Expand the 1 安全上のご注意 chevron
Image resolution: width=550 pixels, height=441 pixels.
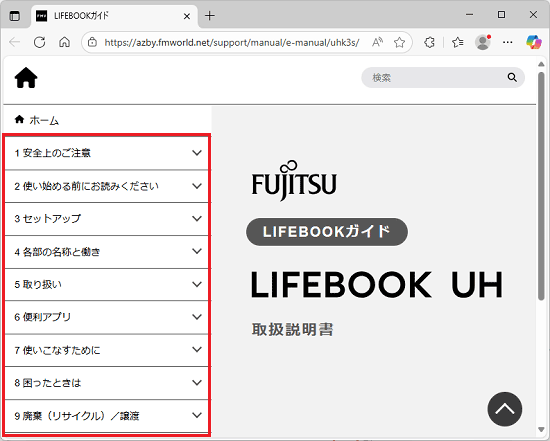tap(197, 153)
